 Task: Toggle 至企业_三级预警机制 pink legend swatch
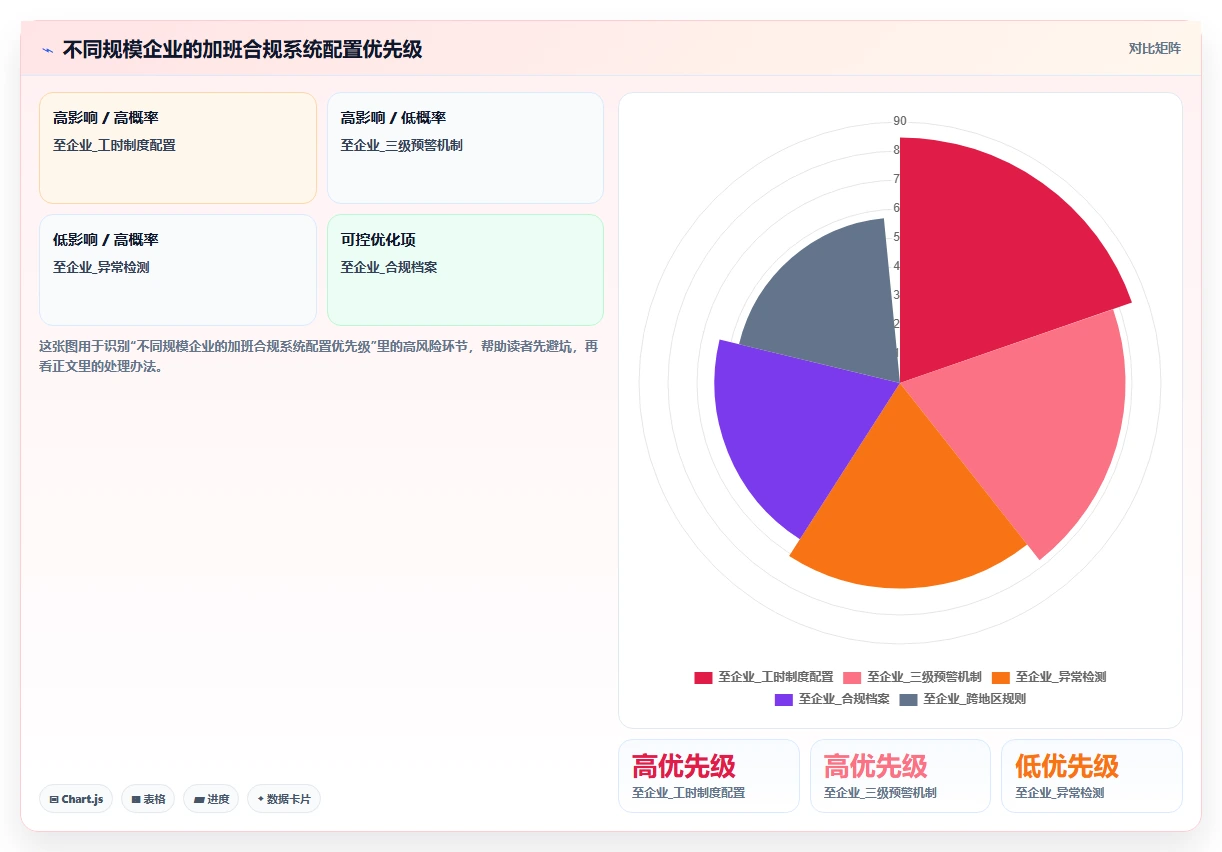[x=852, y=677]
